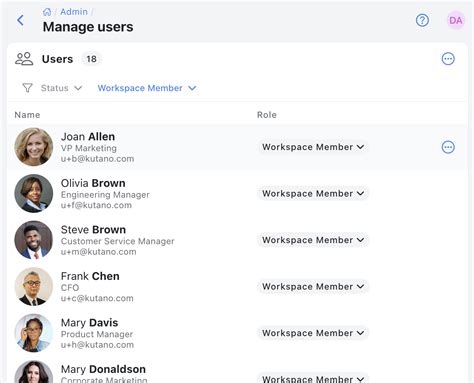Click the Users section heading

[x=57, y=59]
